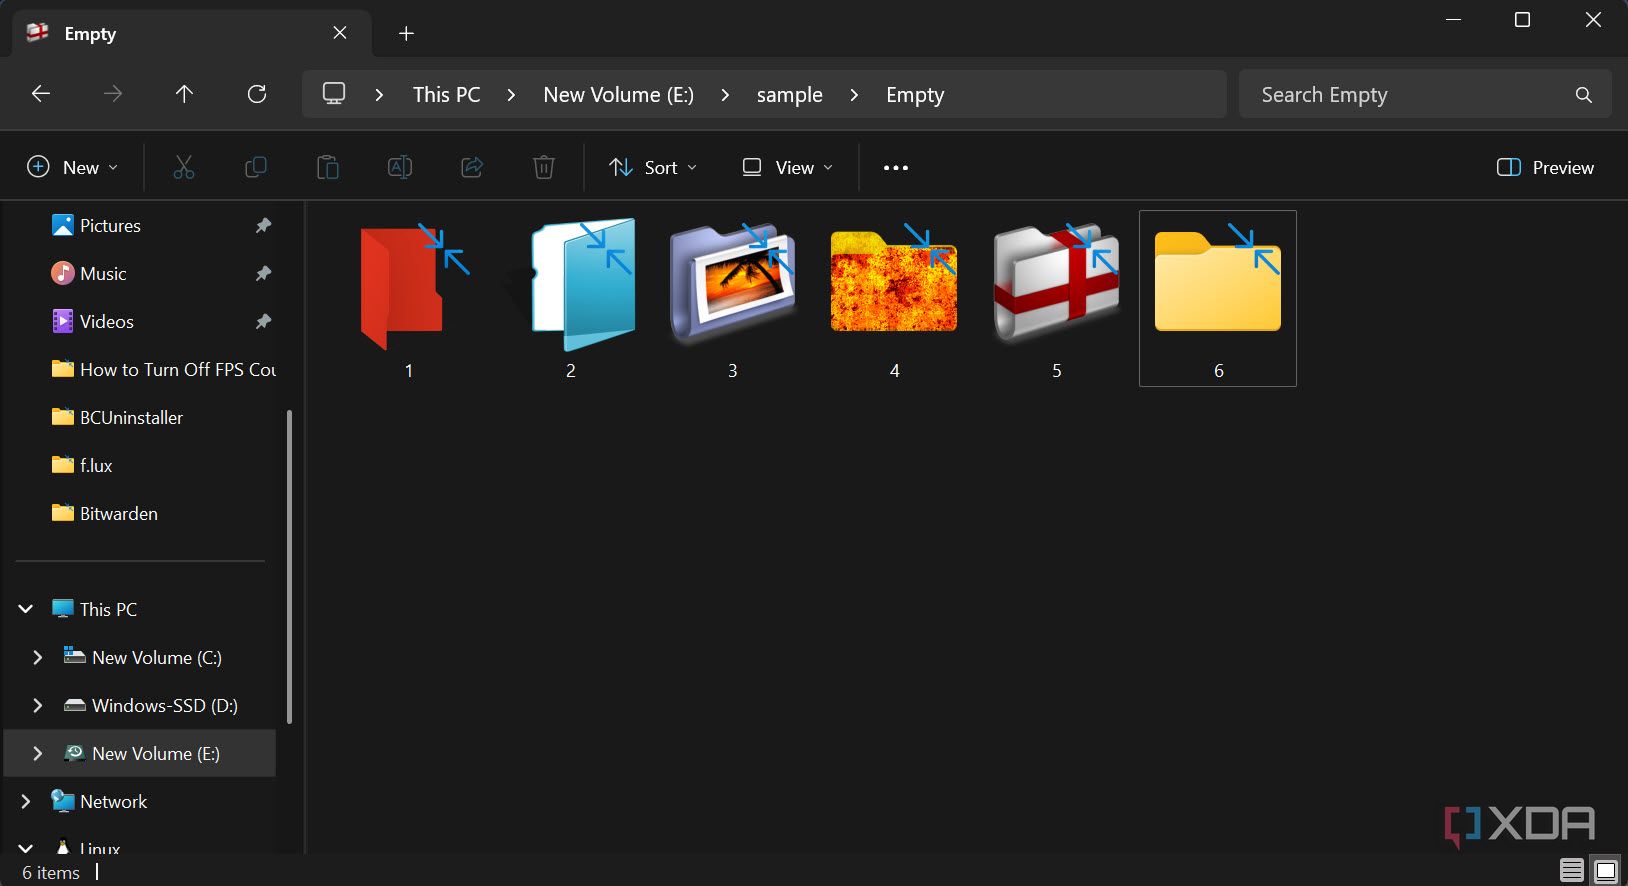1628x886 pixels.
Task: Open the View dropdown menu
Action: point(788,168)
